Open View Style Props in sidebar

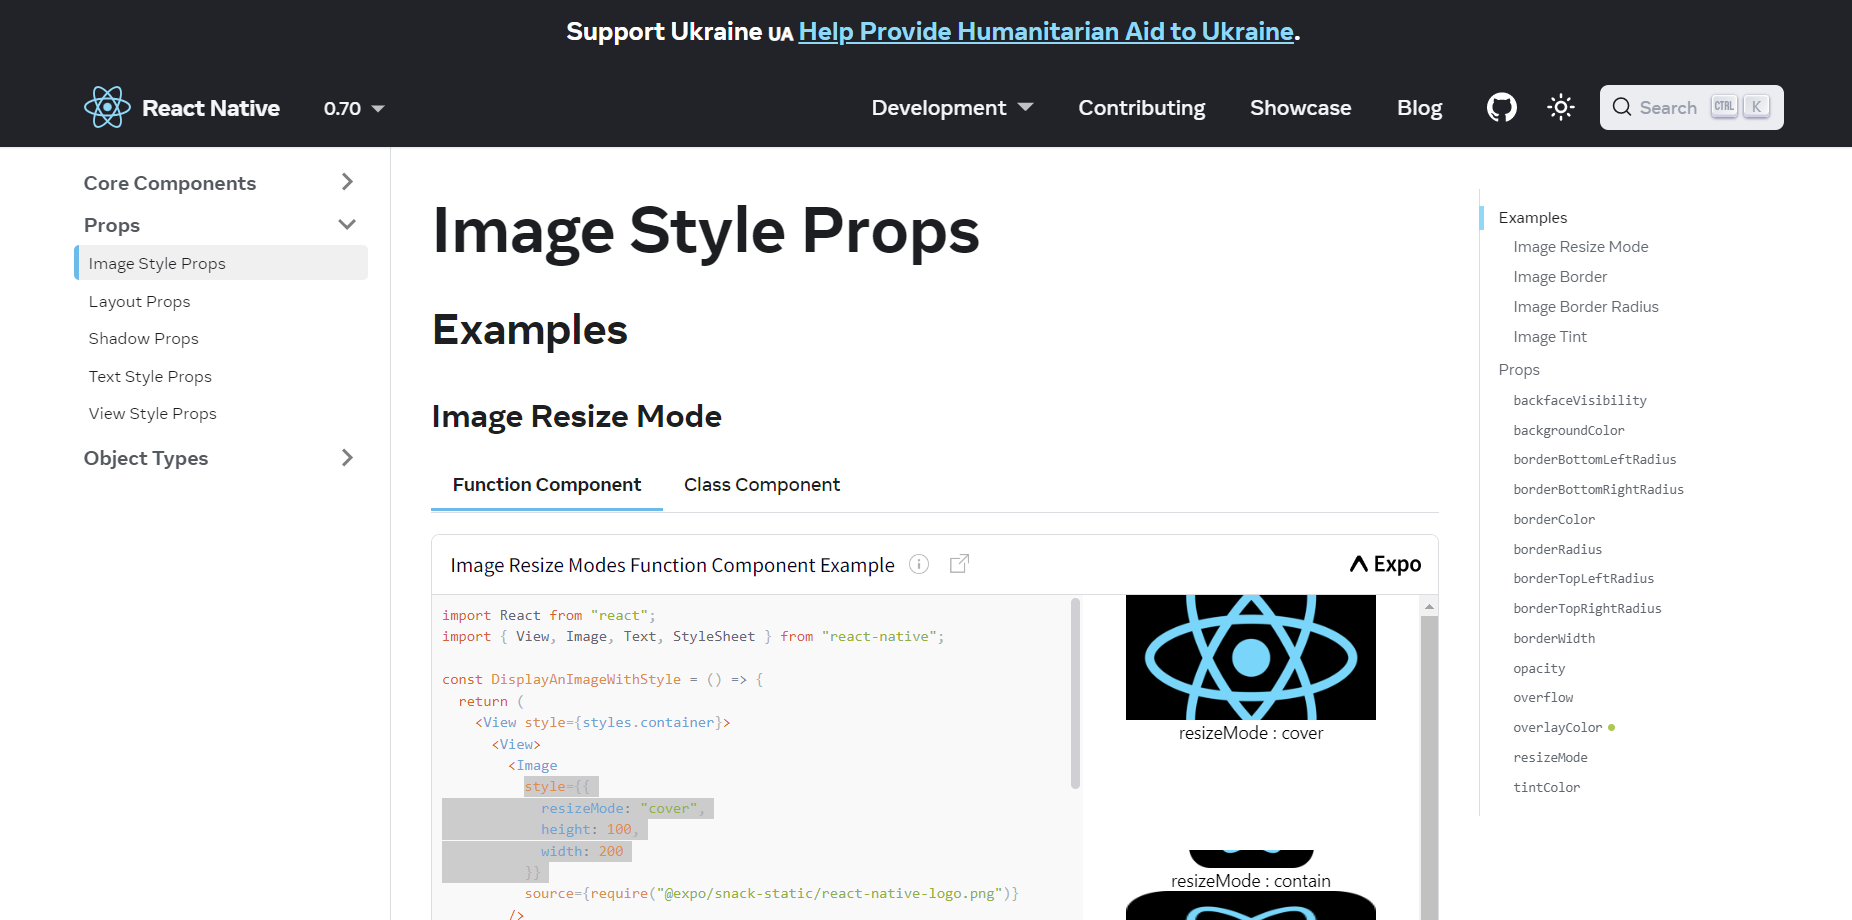tap(152, 413)
